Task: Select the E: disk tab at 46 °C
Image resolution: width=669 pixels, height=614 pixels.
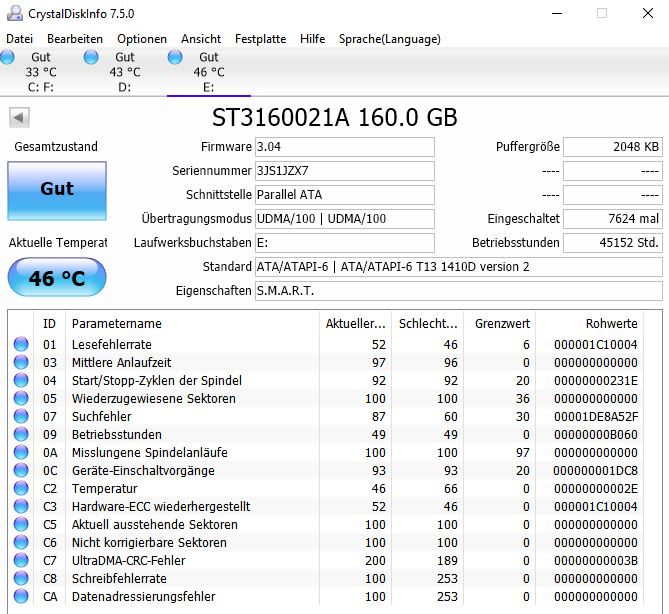Action: [209, 72]
